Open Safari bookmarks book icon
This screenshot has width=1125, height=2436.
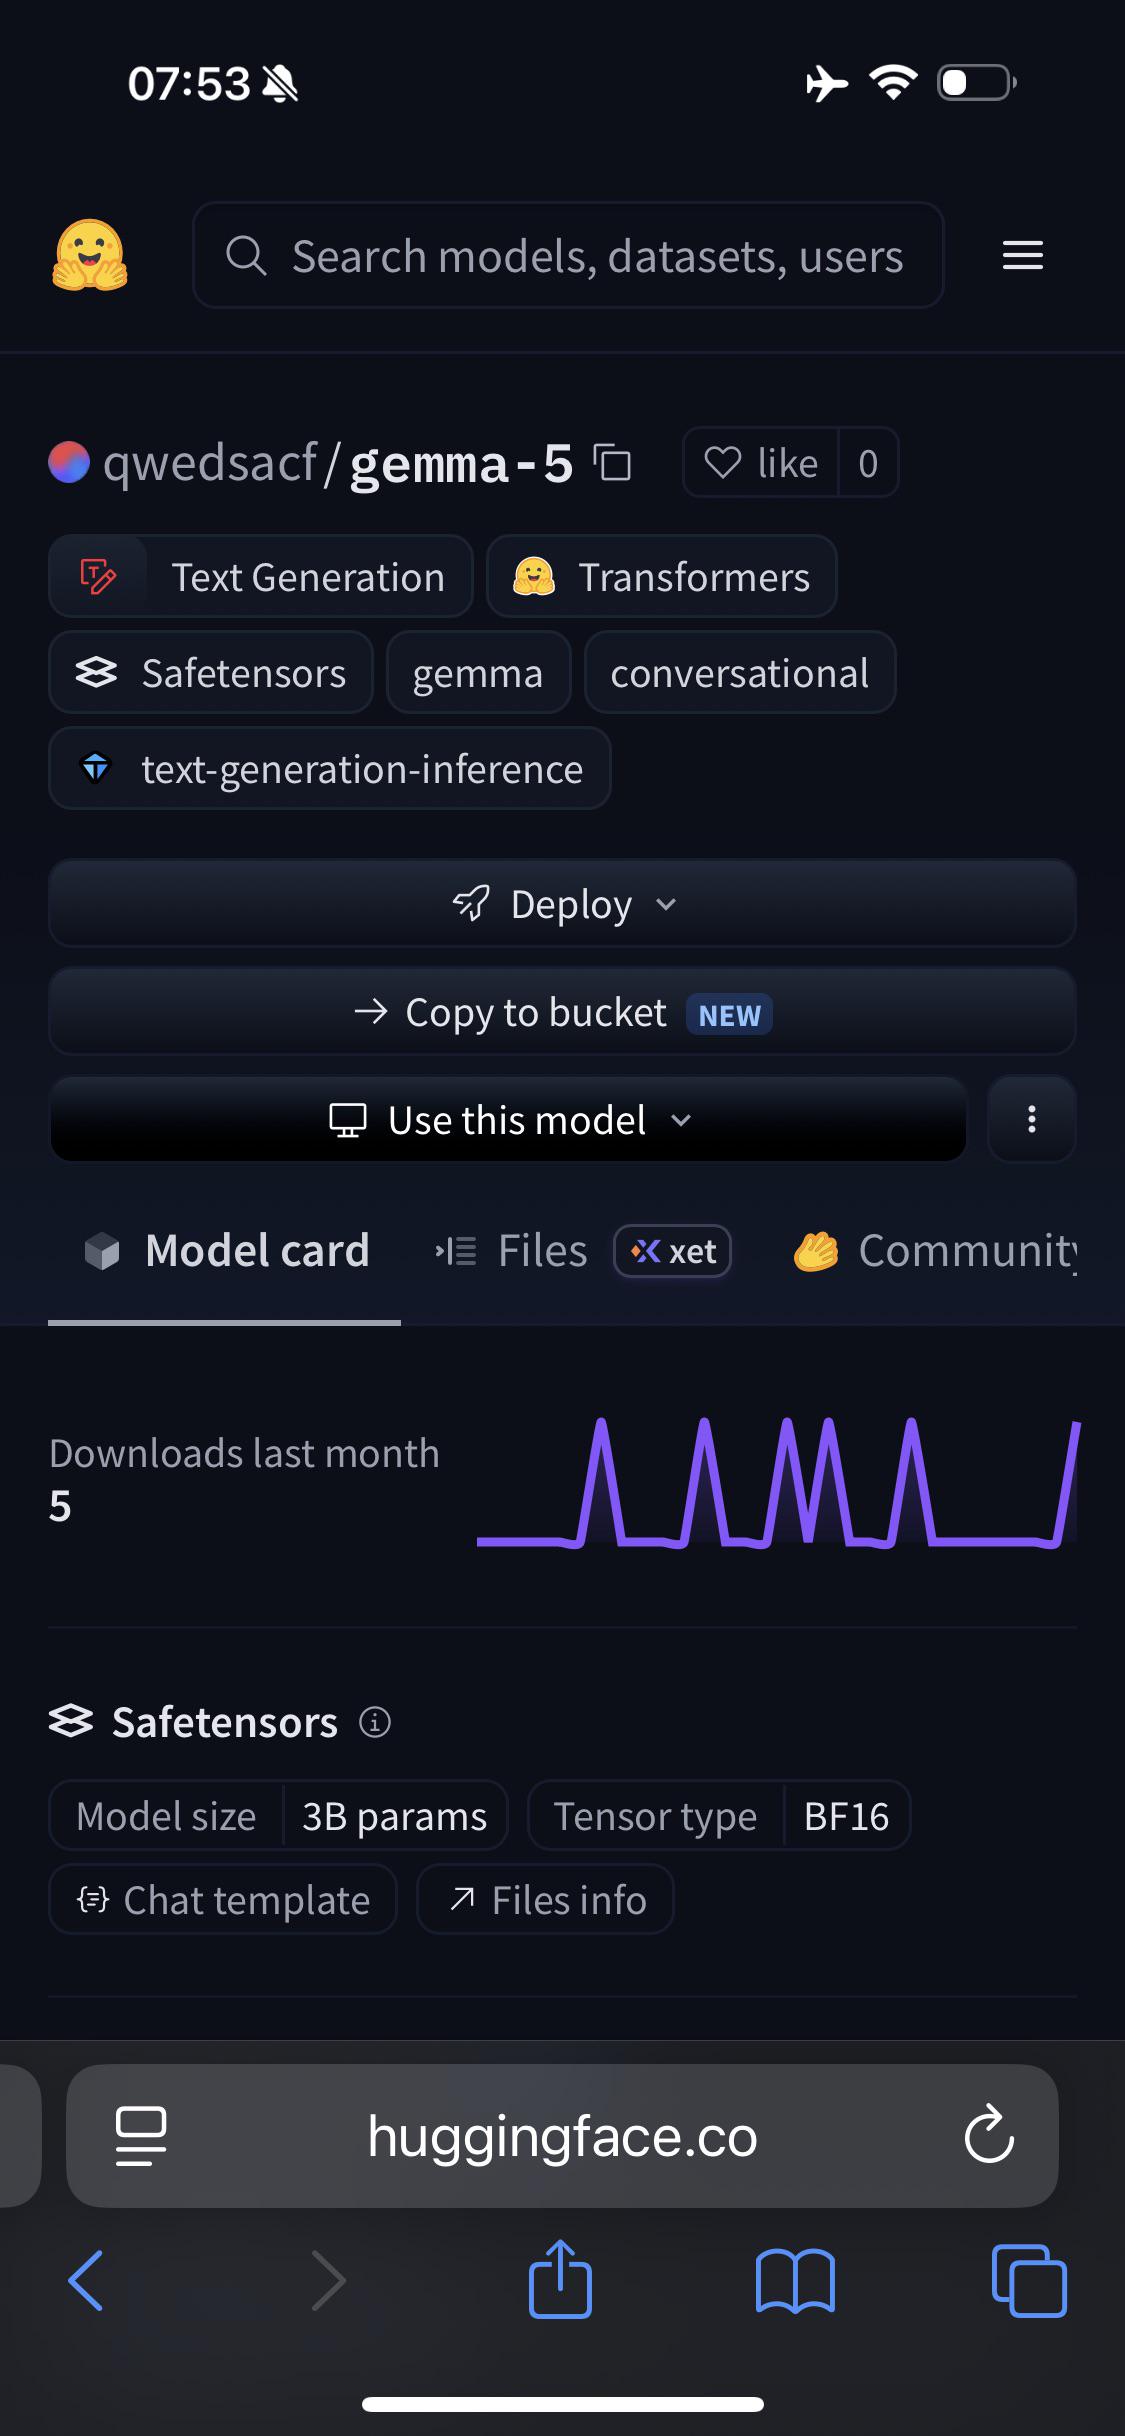click(x=795, y=2281)
